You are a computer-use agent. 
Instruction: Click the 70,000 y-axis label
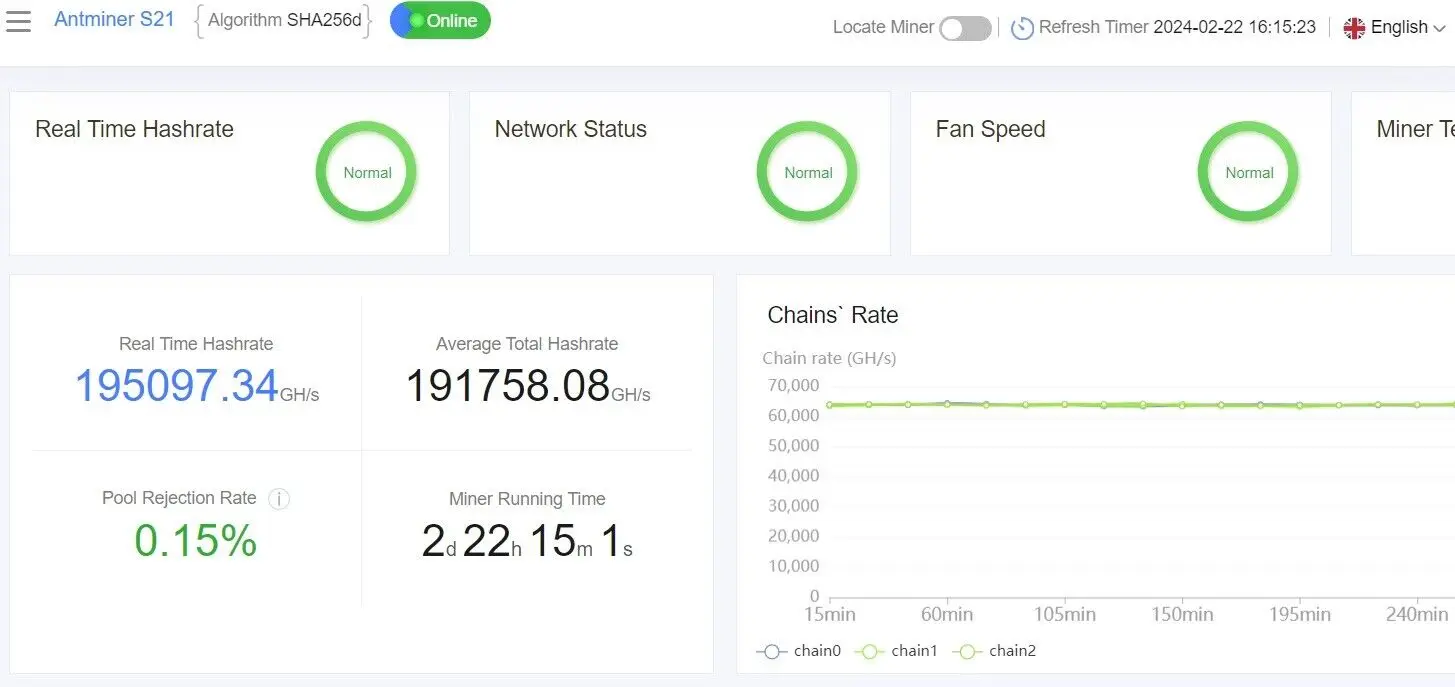point(793,385)
